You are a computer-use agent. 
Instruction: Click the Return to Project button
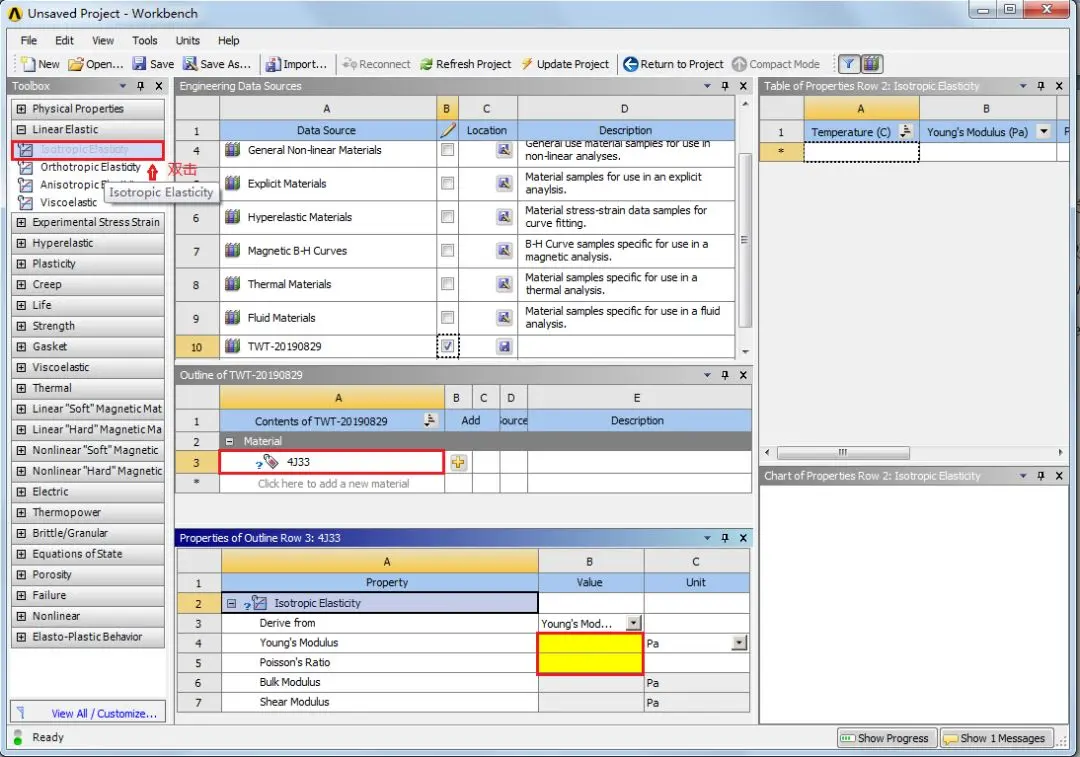673,64
